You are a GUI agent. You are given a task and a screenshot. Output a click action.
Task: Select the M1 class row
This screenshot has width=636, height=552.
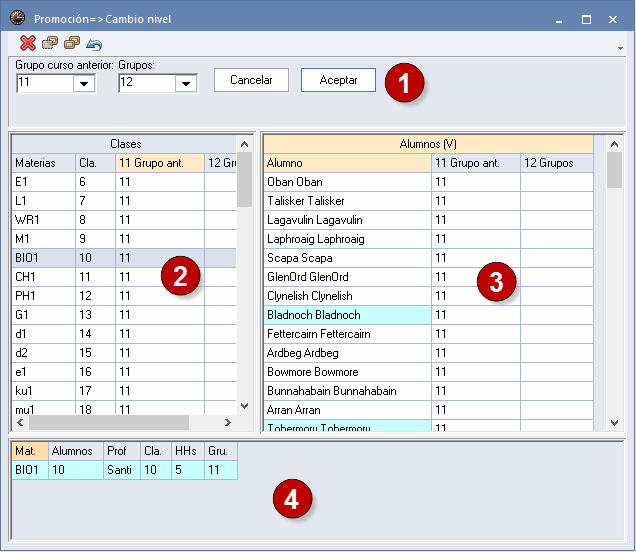[125, 239]
